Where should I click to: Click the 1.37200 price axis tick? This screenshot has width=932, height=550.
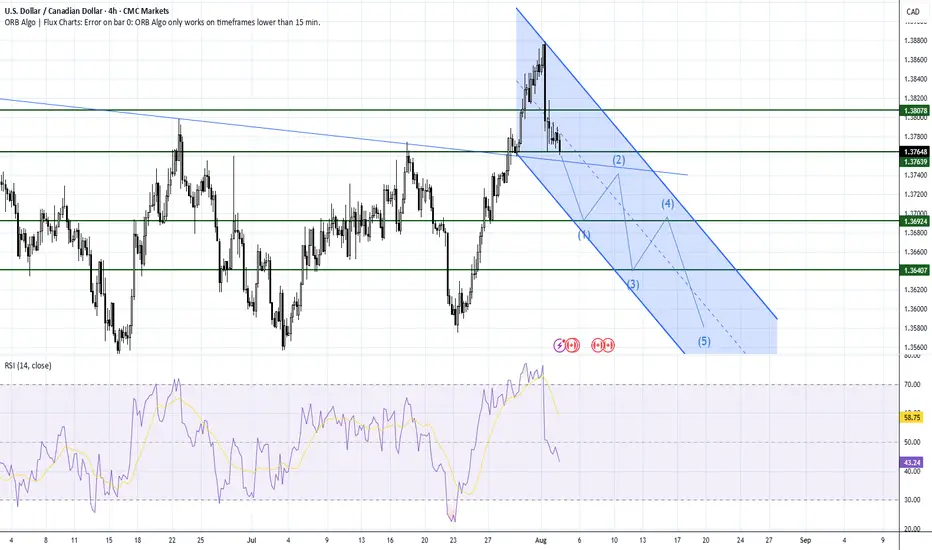coord(915,194)
